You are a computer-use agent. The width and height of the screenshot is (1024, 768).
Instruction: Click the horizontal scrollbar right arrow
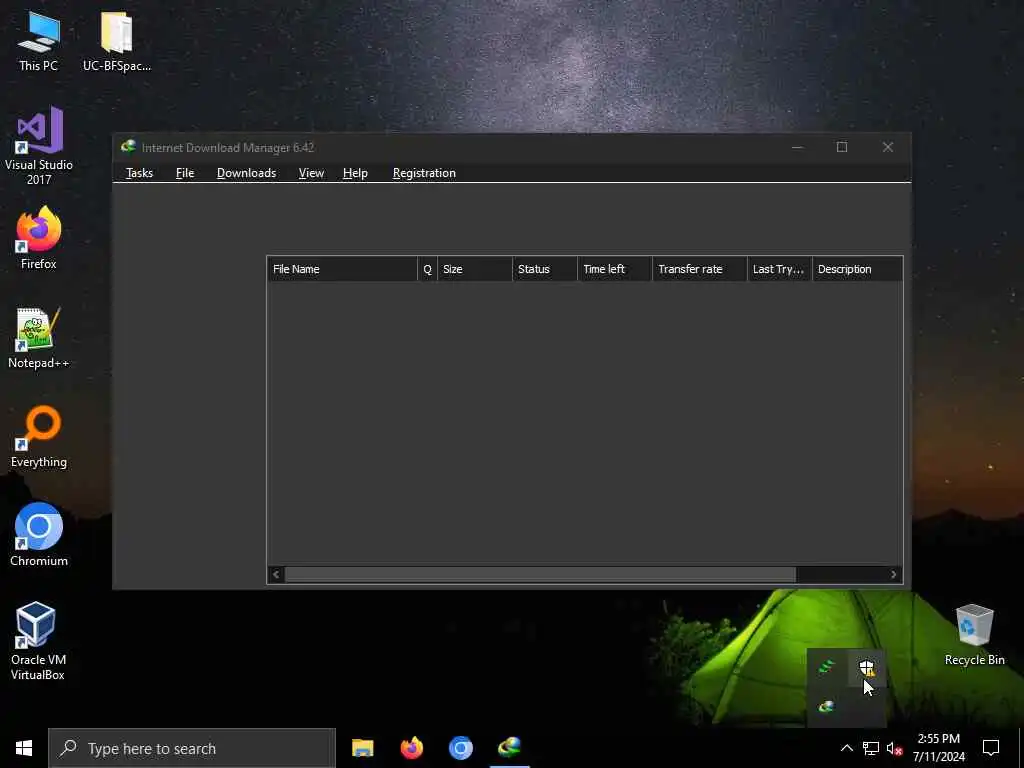click(894, 575)
